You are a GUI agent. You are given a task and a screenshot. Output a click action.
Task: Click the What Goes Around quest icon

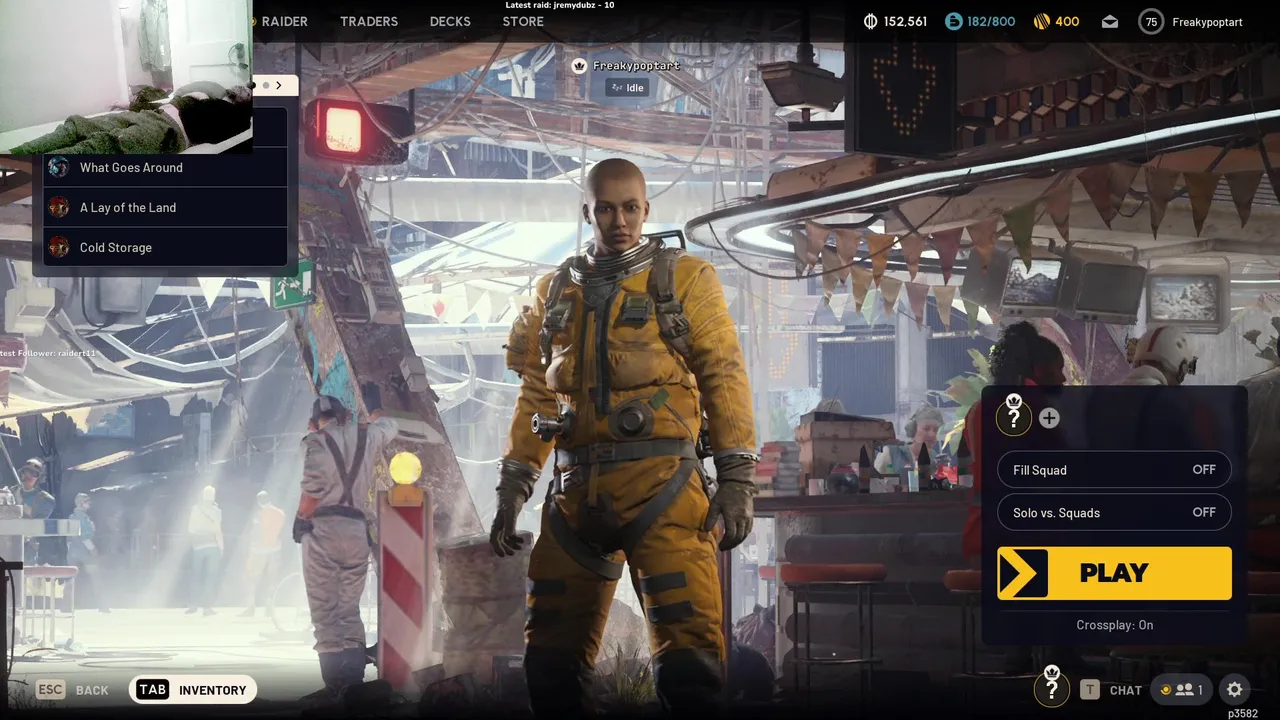[59, 167]
